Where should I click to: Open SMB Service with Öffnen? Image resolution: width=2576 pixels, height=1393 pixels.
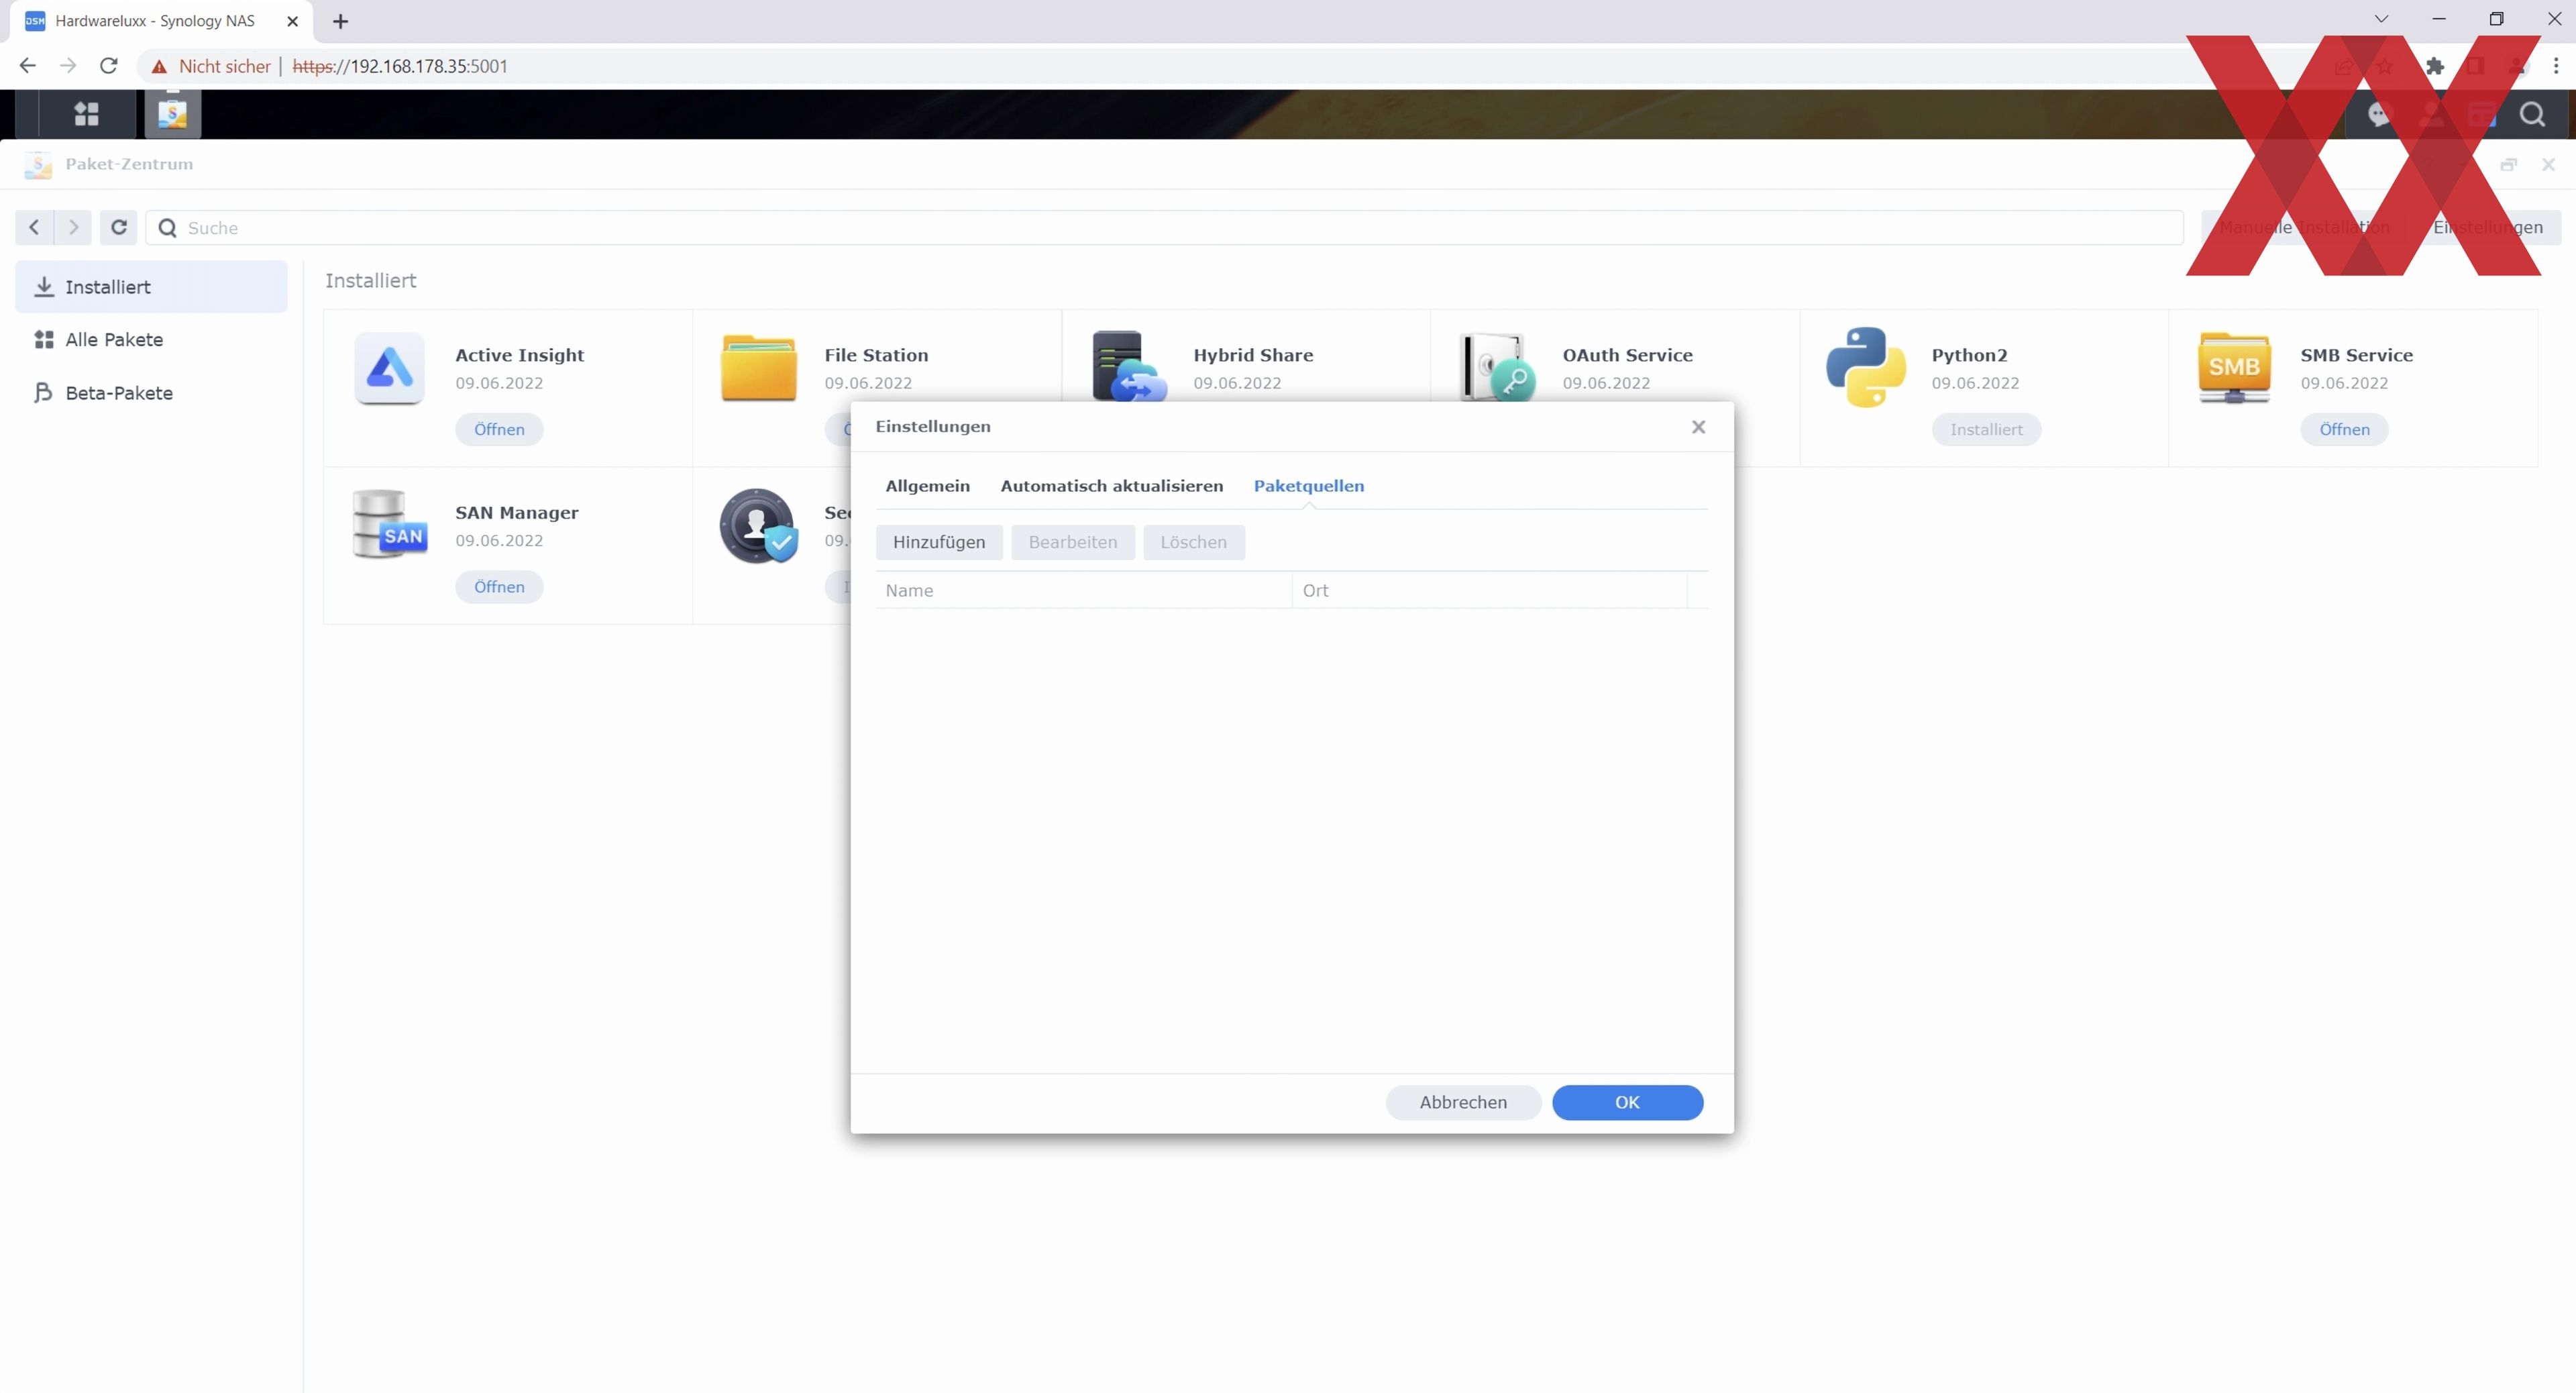tap(2344, 430)
